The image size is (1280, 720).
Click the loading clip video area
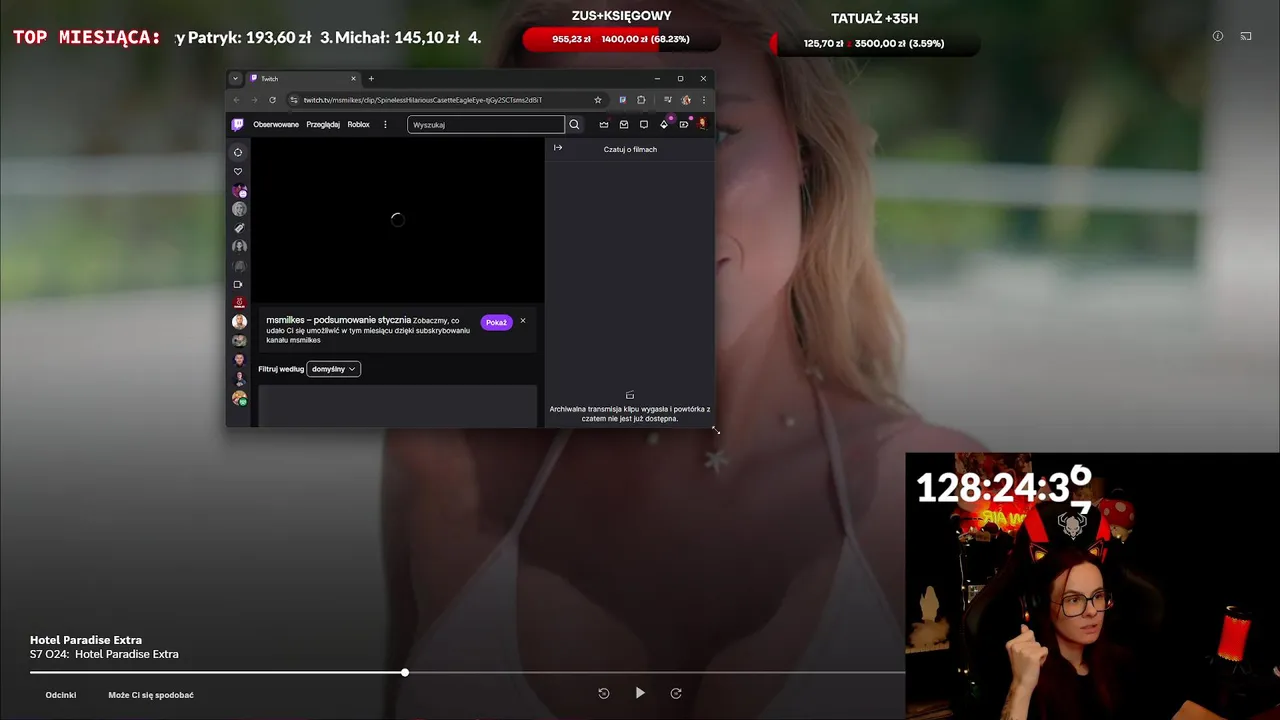397,220
